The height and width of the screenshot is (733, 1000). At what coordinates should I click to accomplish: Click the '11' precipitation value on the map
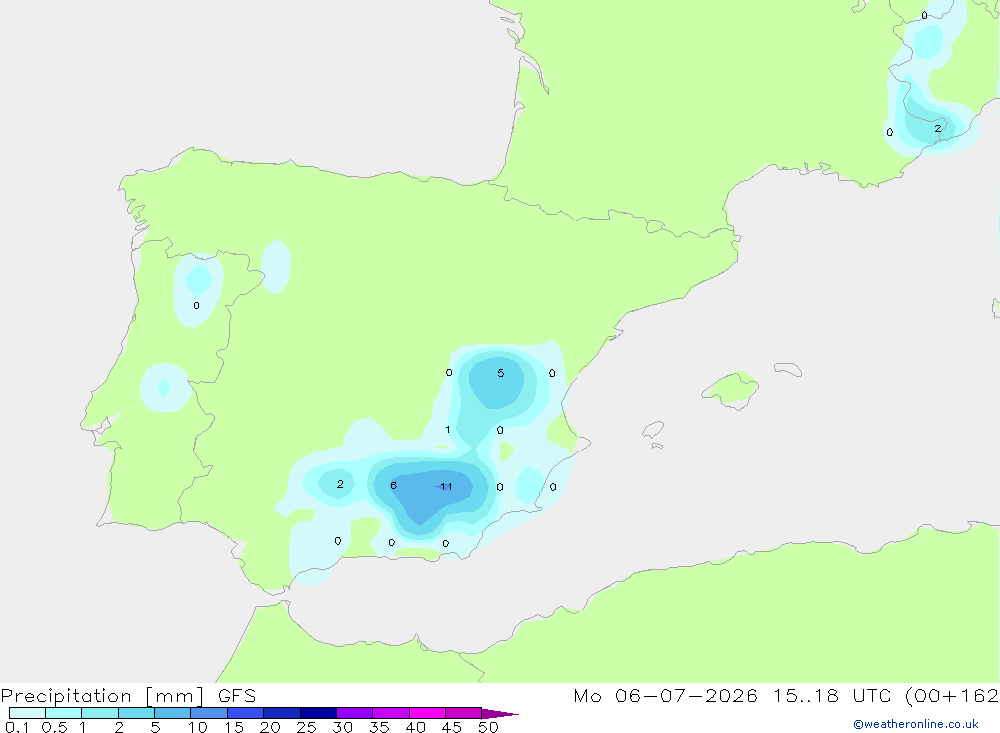pos(446,487)
